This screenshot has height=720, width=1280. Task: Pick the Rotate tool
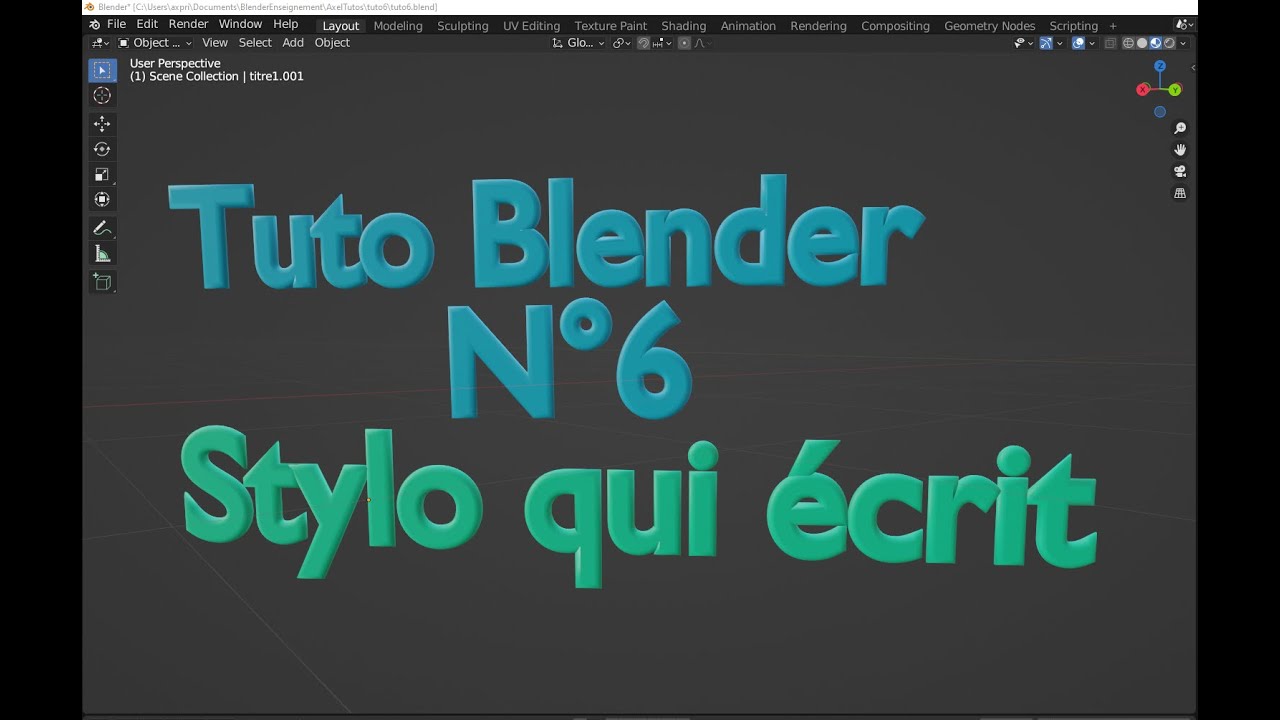(101, 149)
